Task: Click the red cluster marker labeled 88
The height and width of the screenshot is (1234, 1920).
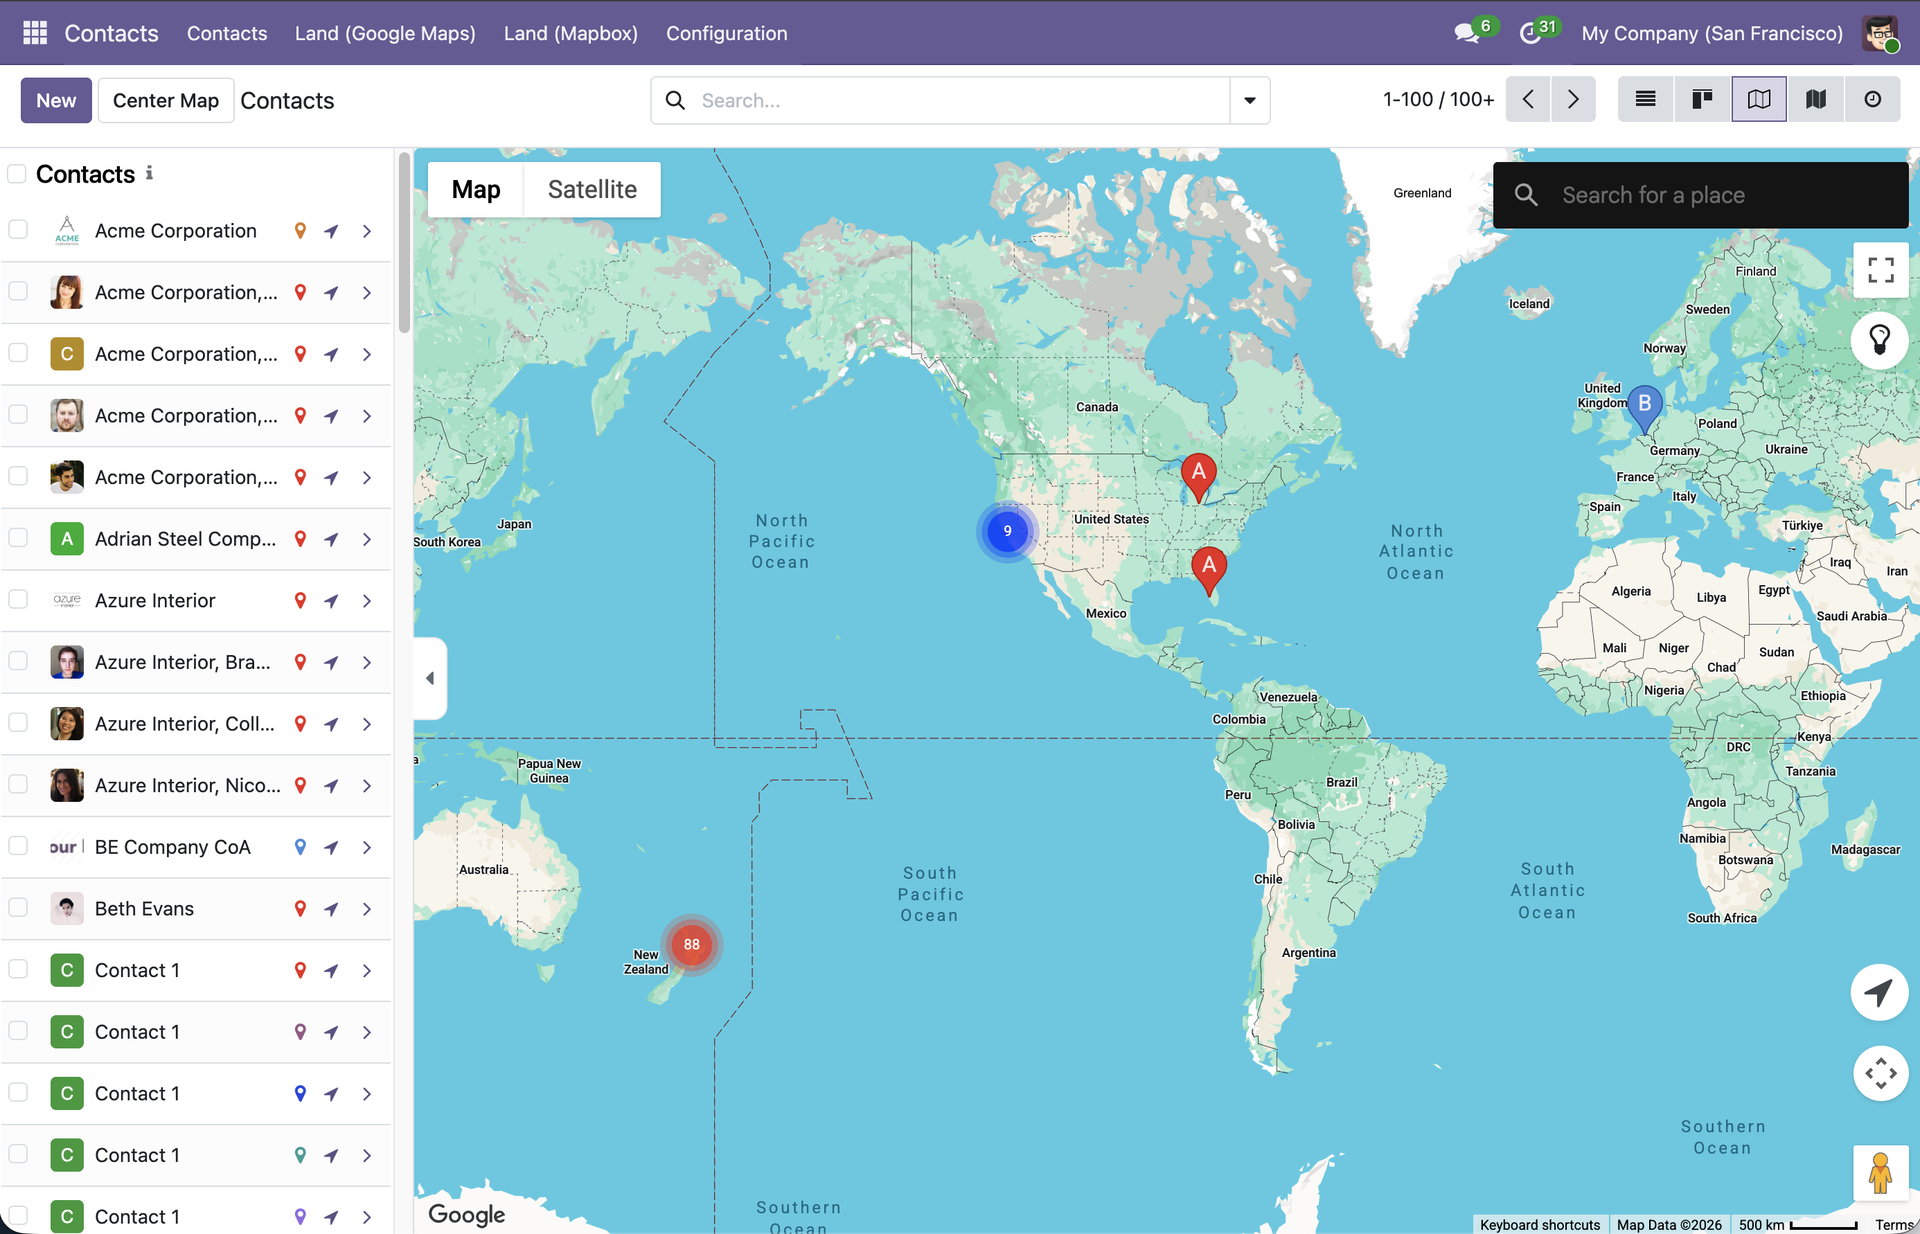Action: pos(691,944)
